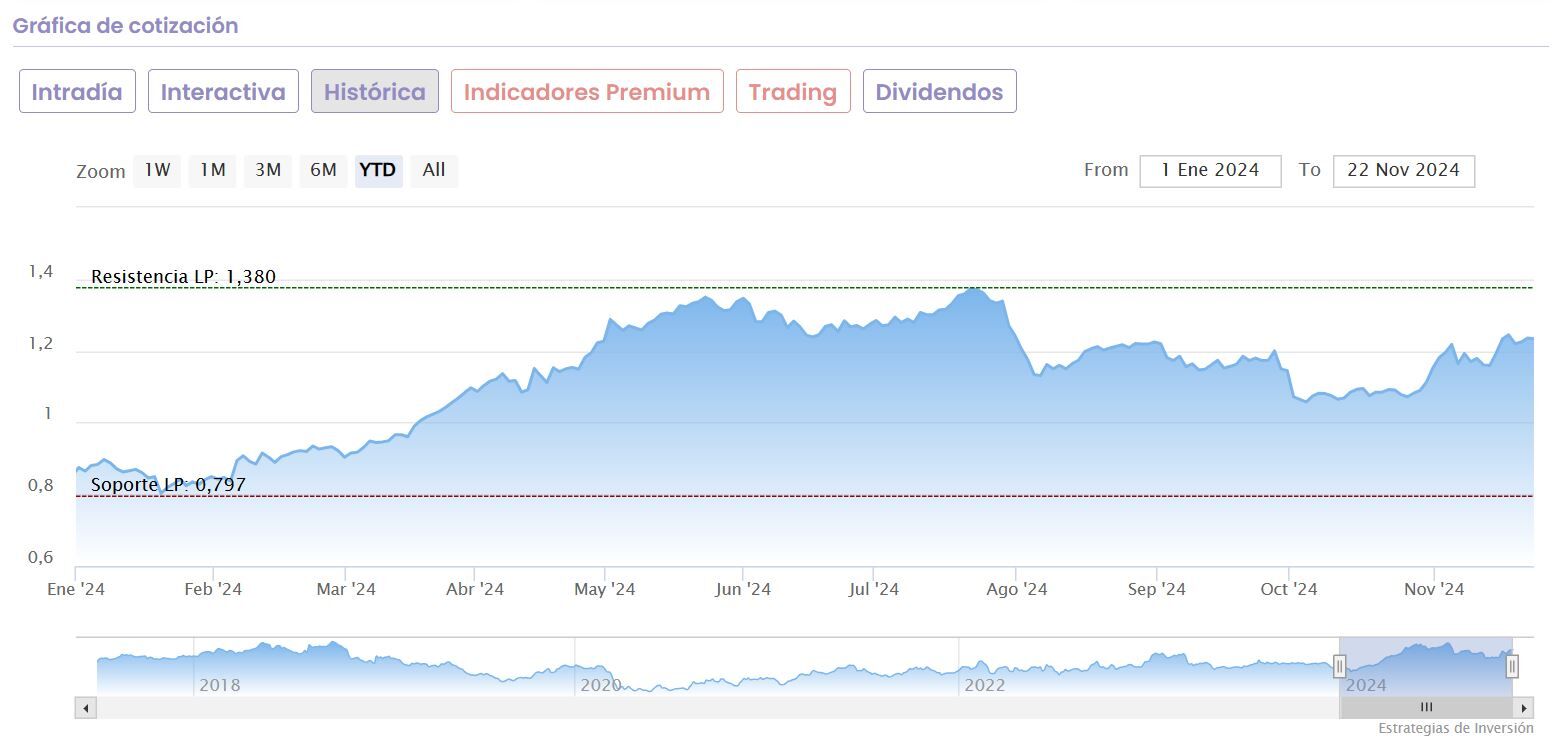The image size is (1557, 740).
Task: Show the Dividendos tab
Action: 939,92
